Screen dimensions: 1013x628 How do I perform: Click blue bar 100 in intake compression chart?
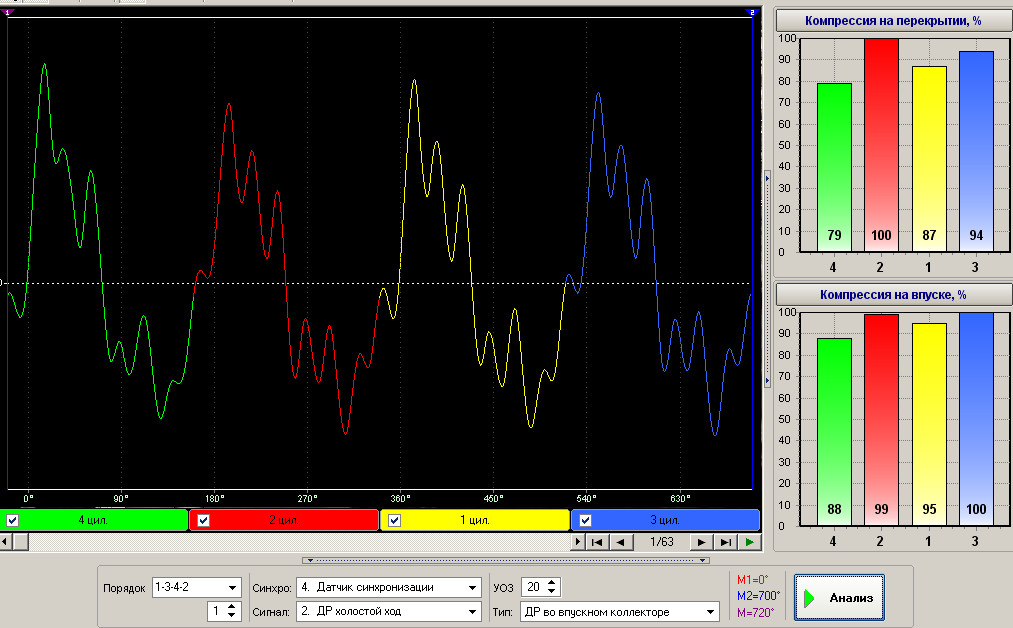(976, 419)
